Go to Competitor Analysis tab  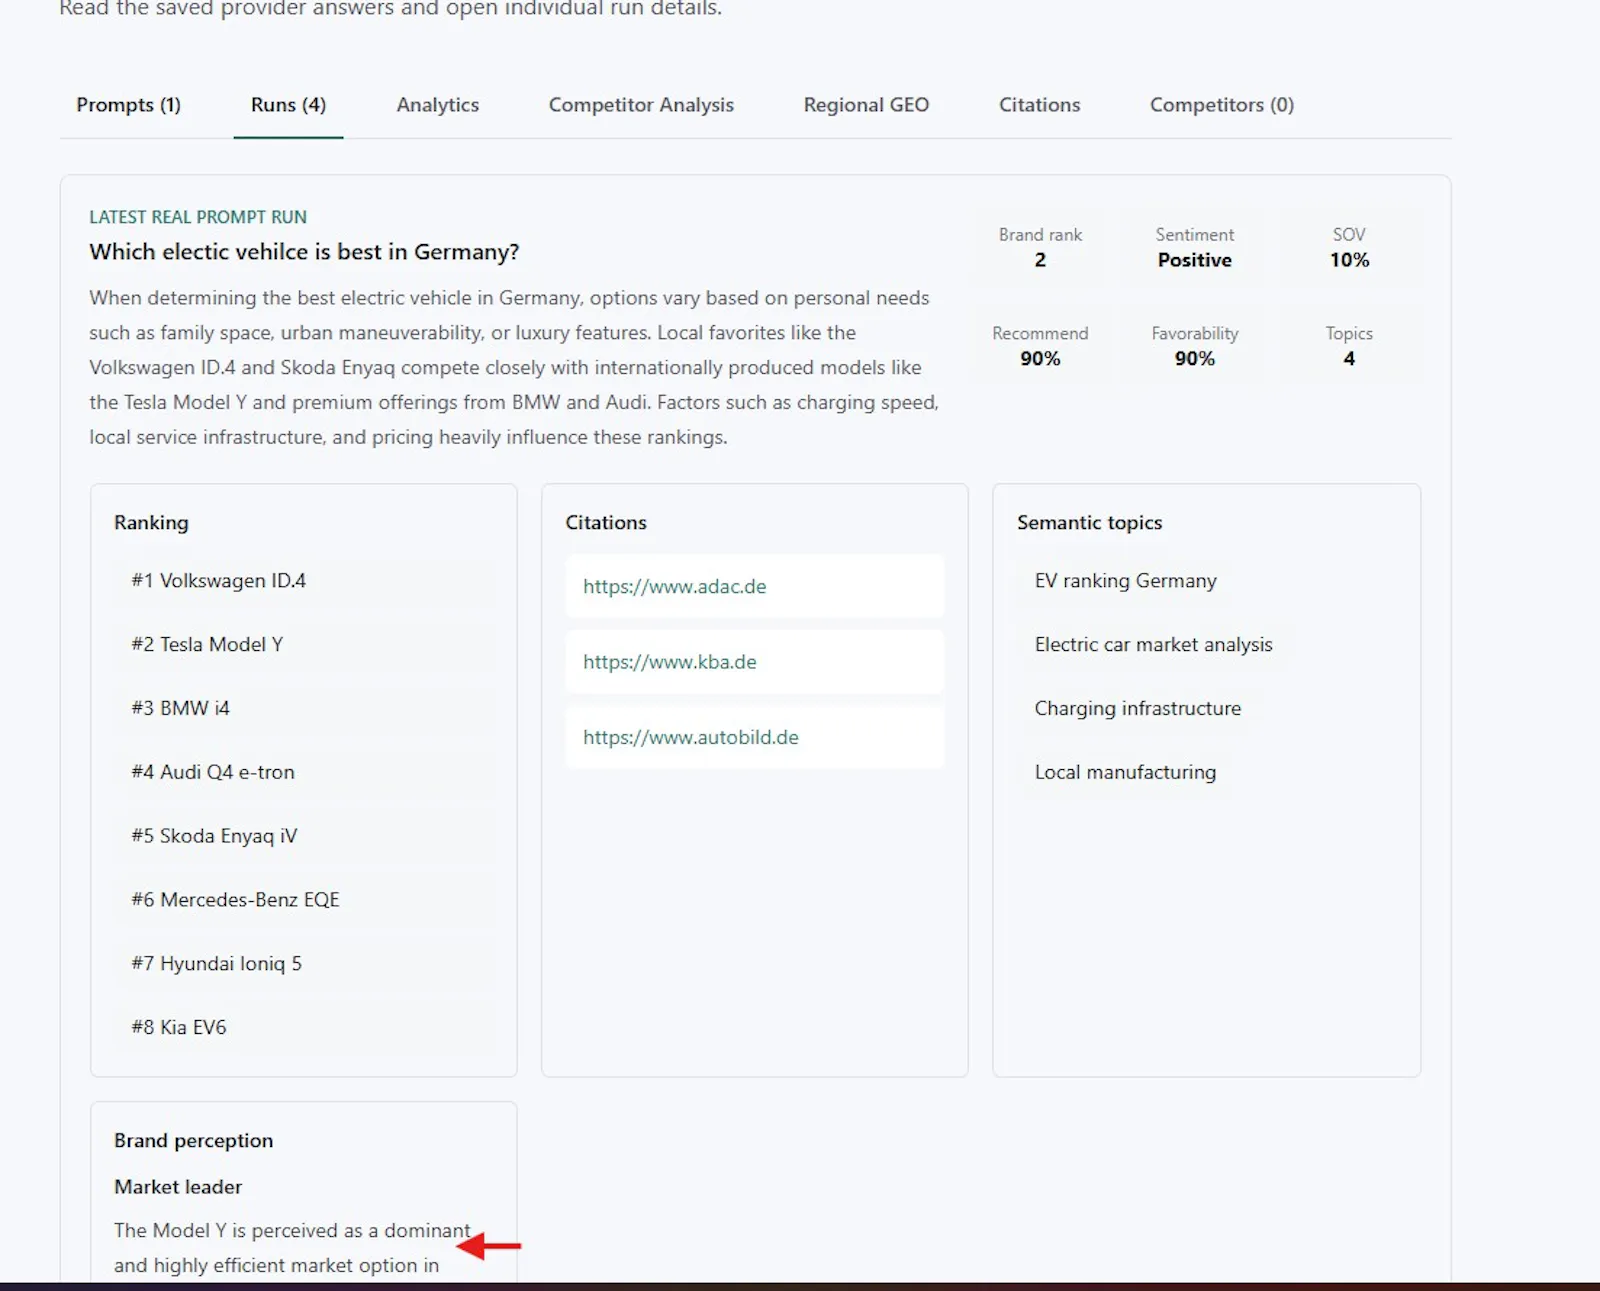coord(641,105)
